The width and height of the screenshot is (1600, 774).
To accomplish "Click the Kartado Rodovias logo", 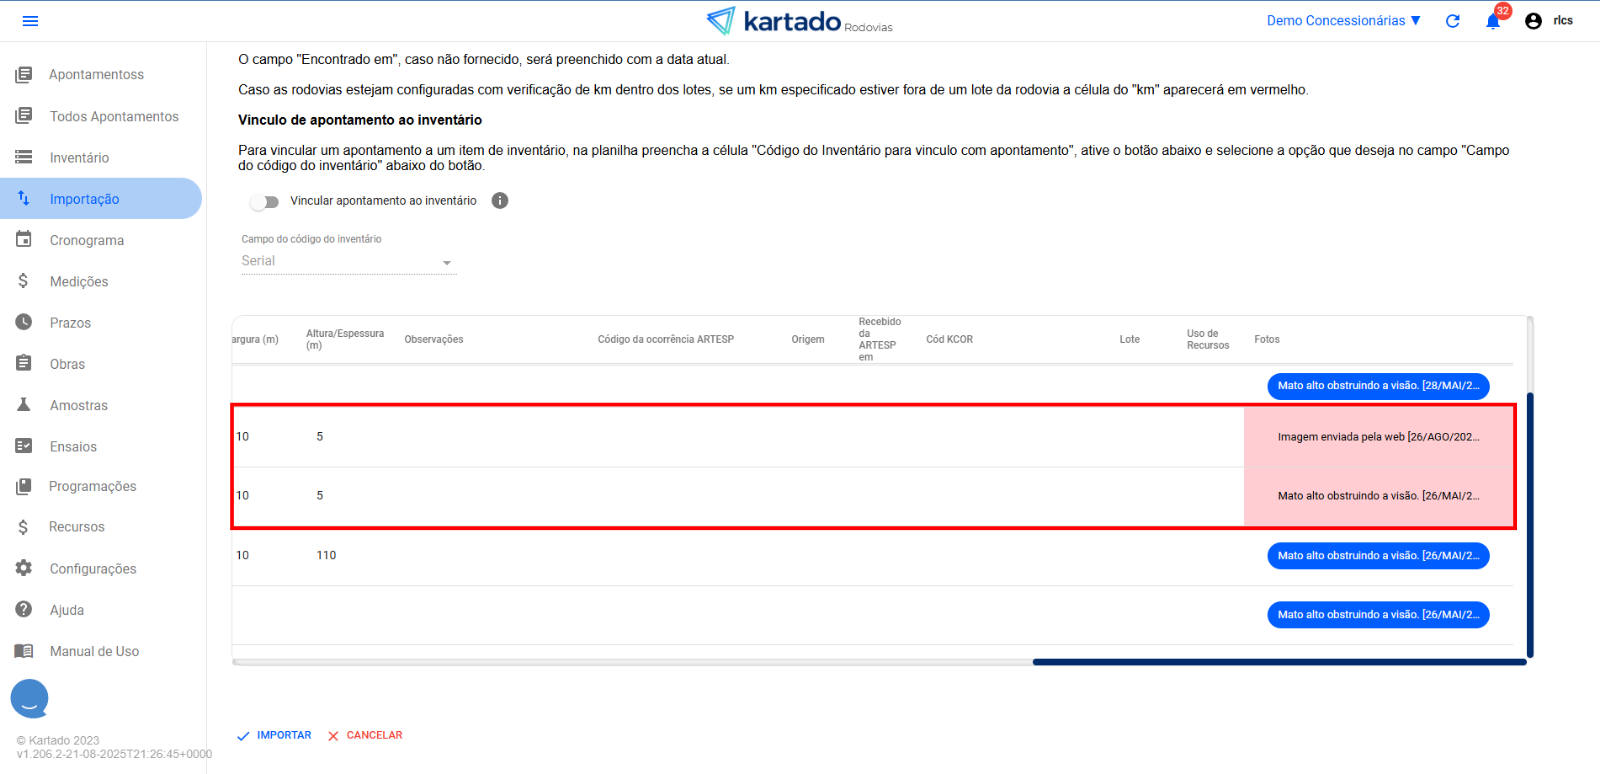I will 798,21.
